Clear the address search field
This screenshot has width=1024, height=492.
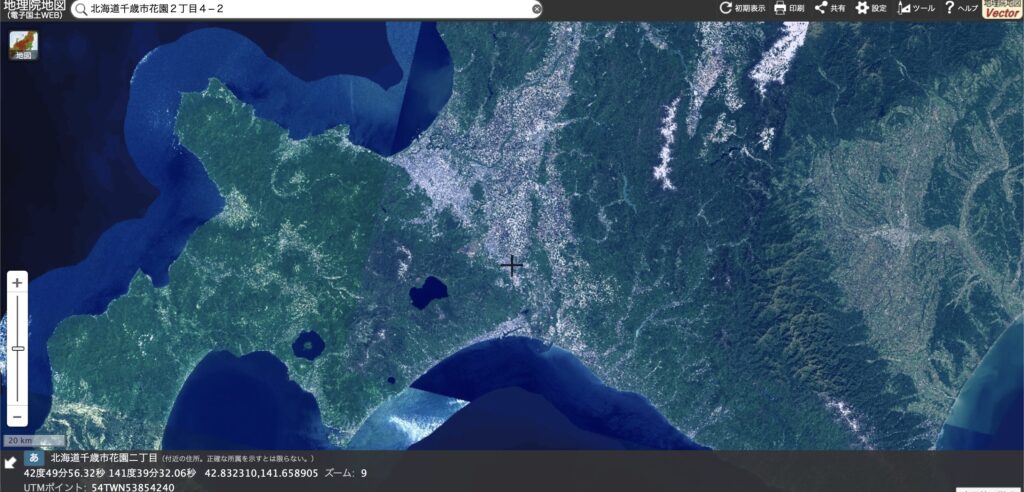pyautogui.click(x=536, y=8)
